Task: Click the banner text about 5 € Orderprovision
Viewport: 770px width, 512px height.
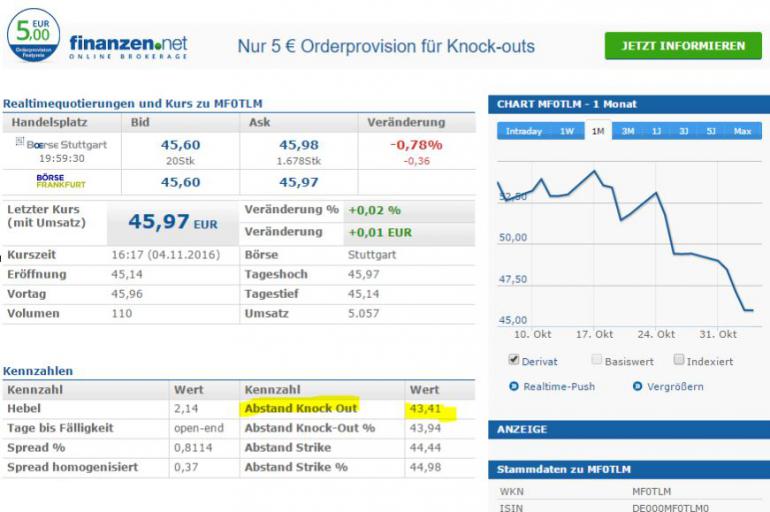Action: point(386,46)
